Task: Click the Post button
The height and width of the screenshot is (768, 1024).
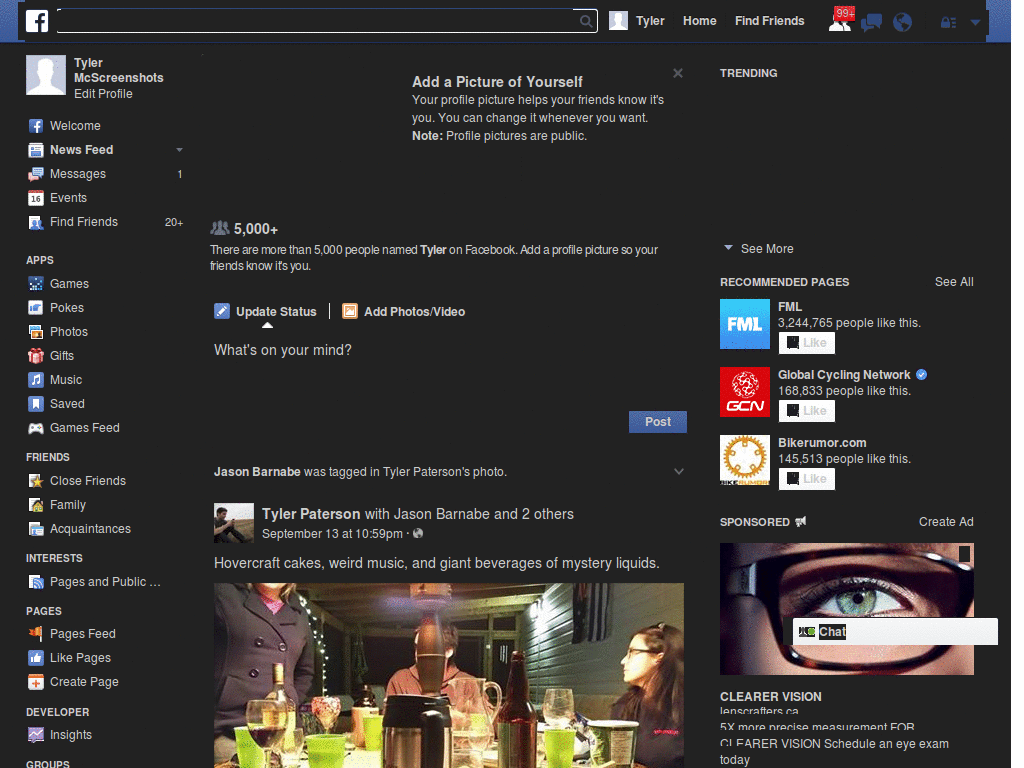Action: pos(658,422)
